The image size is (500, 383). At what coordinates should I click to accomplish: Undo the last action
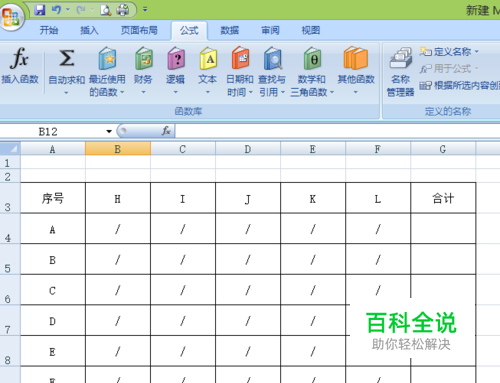point(56,10)
